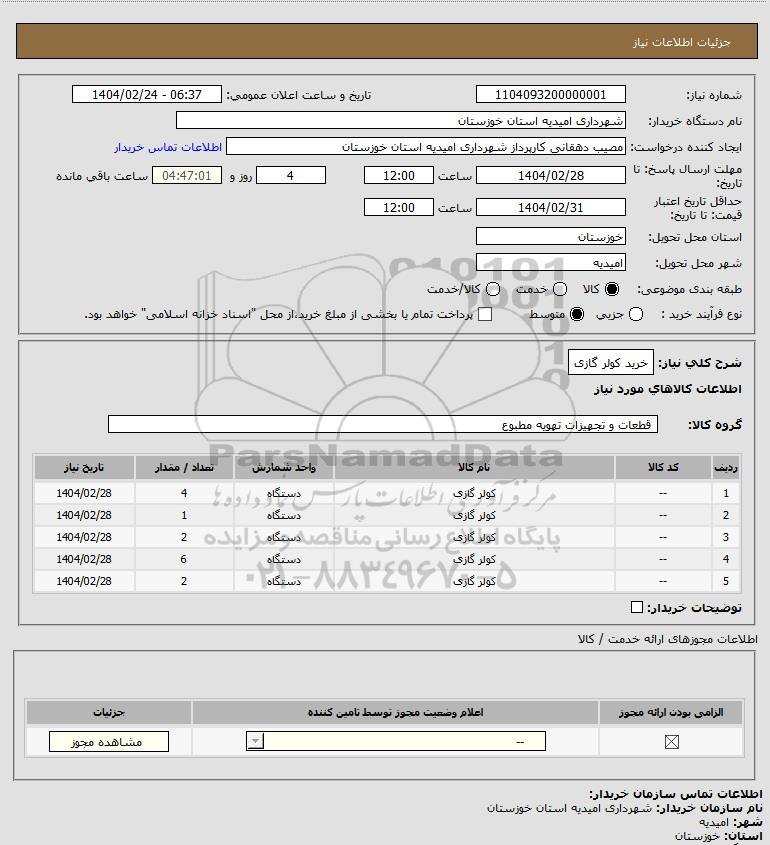Click quantity 6 in row 4
The image size is (770, 845).
pos(184,559)
